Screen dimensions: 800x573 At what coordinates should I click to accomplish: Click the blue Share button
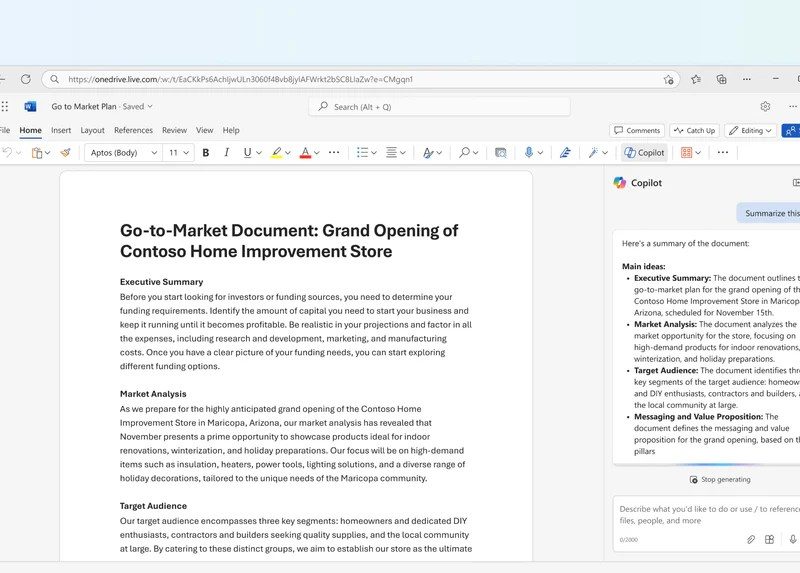tap(791, 131)
